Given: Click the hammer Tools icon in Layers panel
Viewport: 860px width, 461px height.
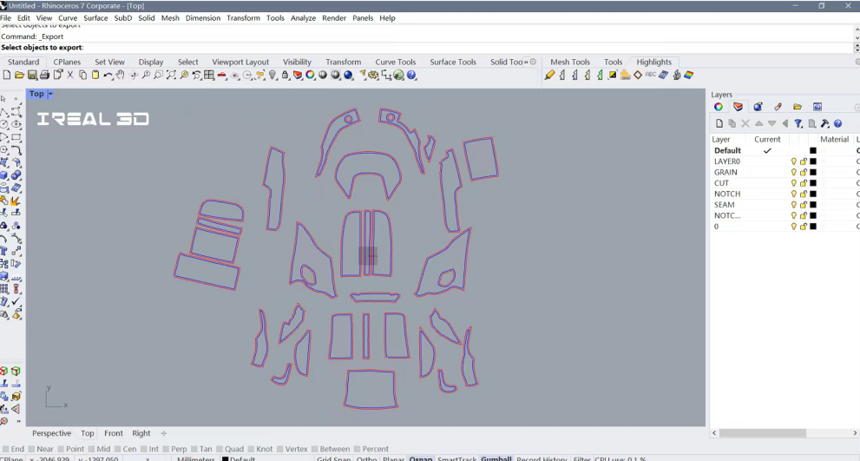Looking at the screenshot, I should click(824, 123).
